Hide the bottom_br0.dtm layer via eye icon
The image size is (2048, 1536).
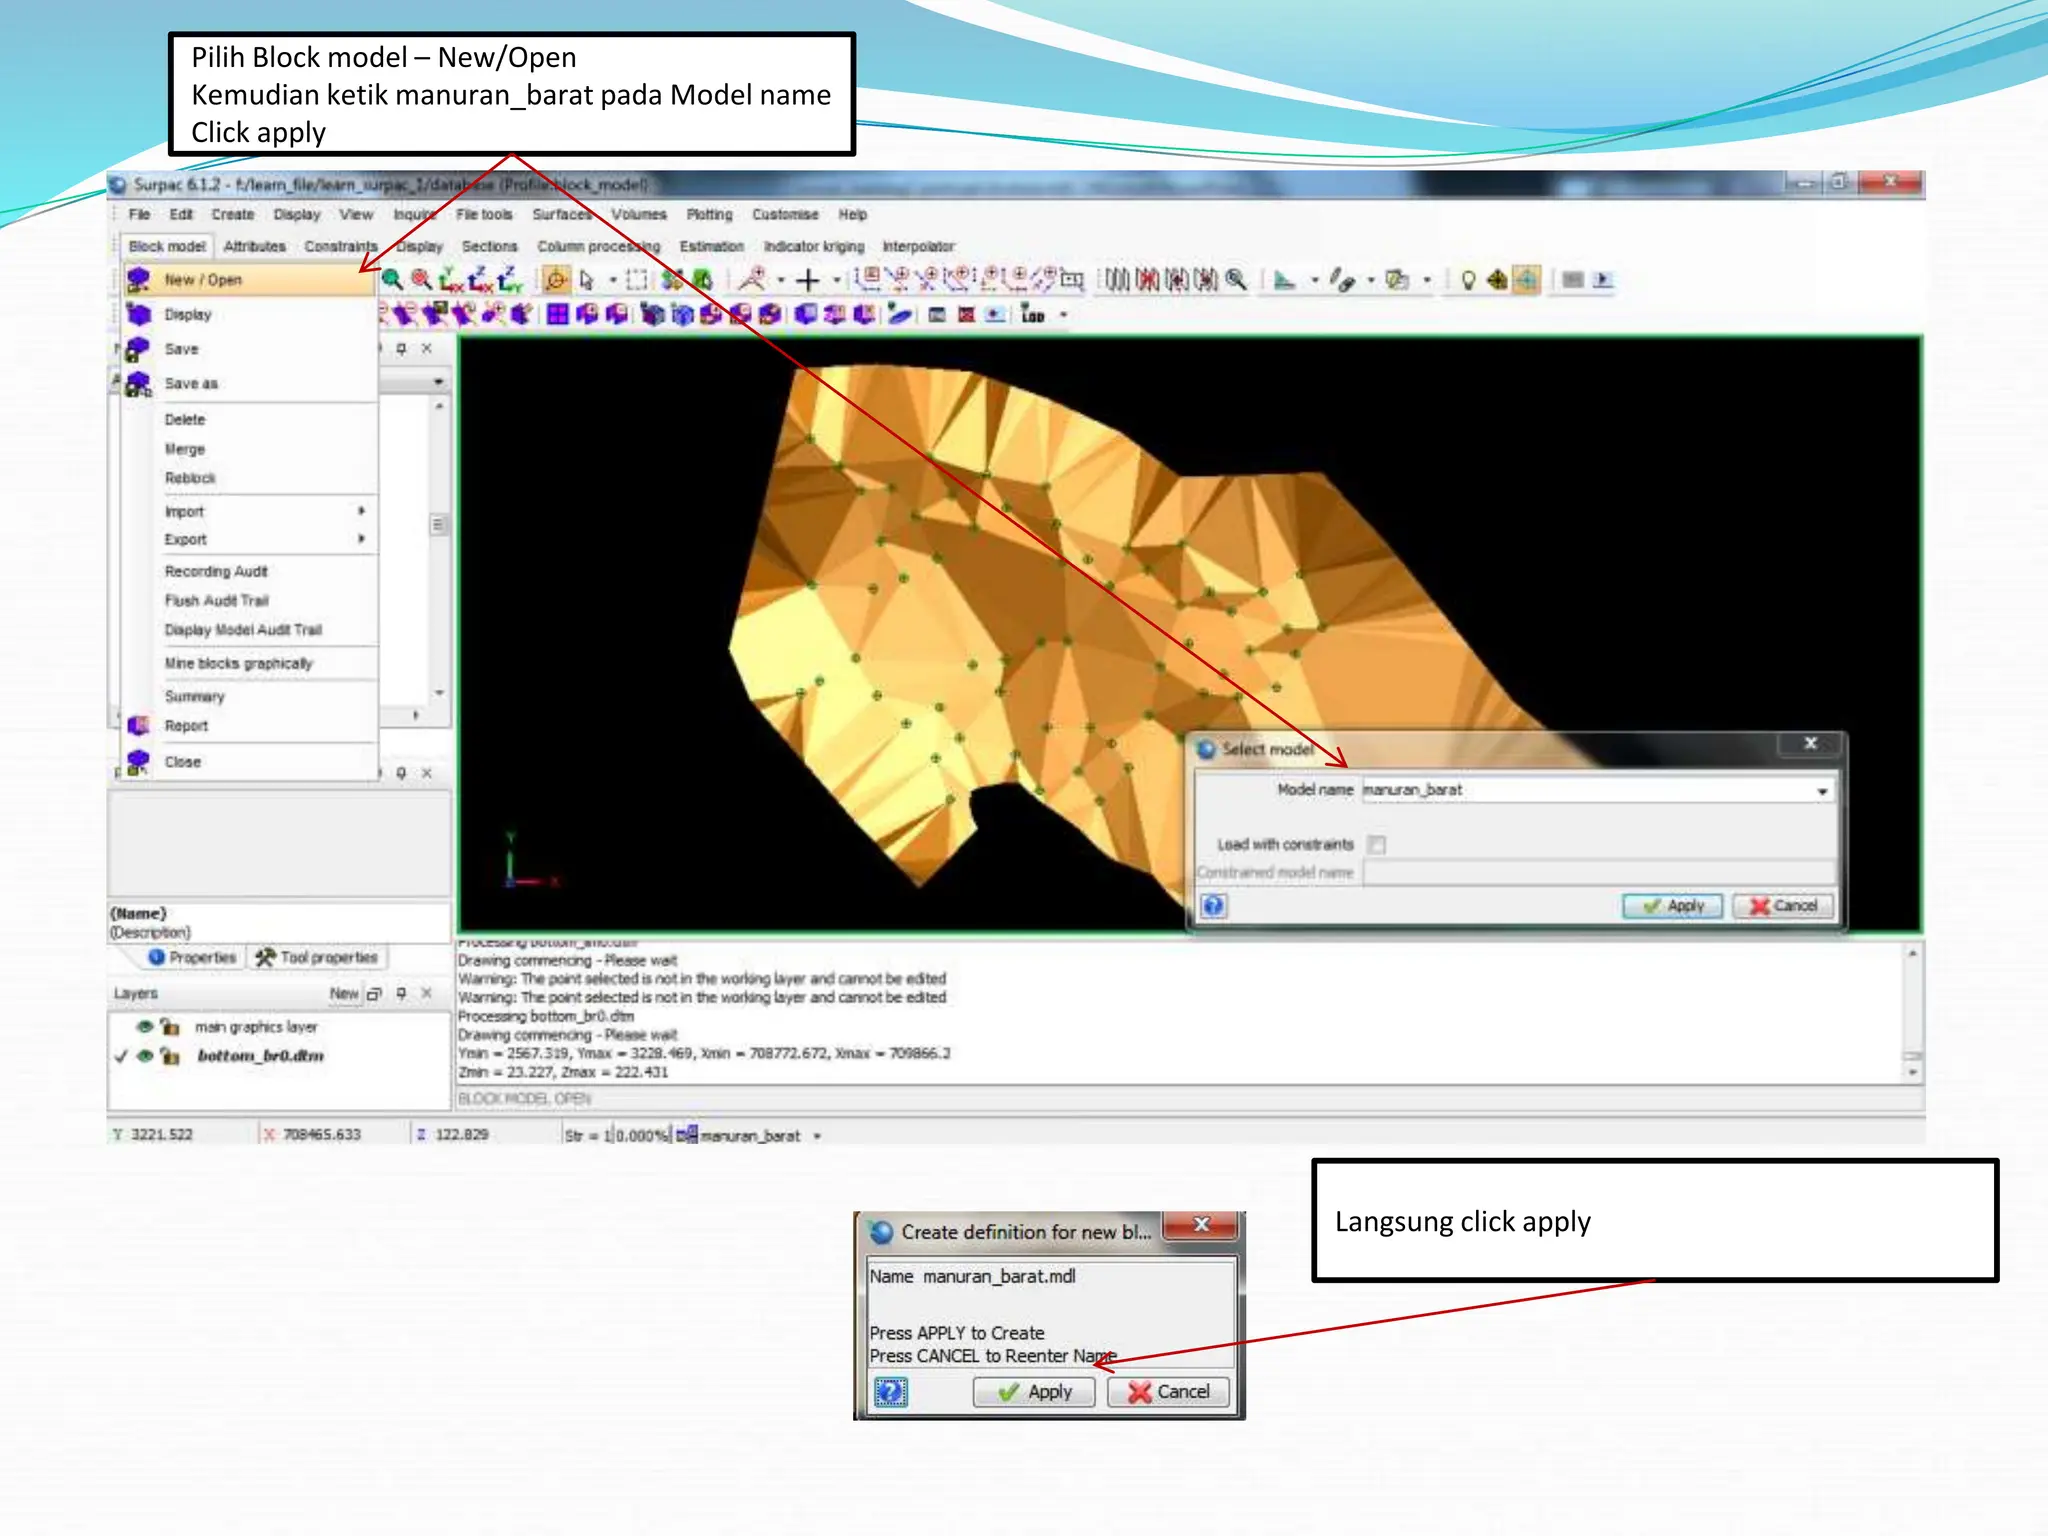tap(145, 1056)
